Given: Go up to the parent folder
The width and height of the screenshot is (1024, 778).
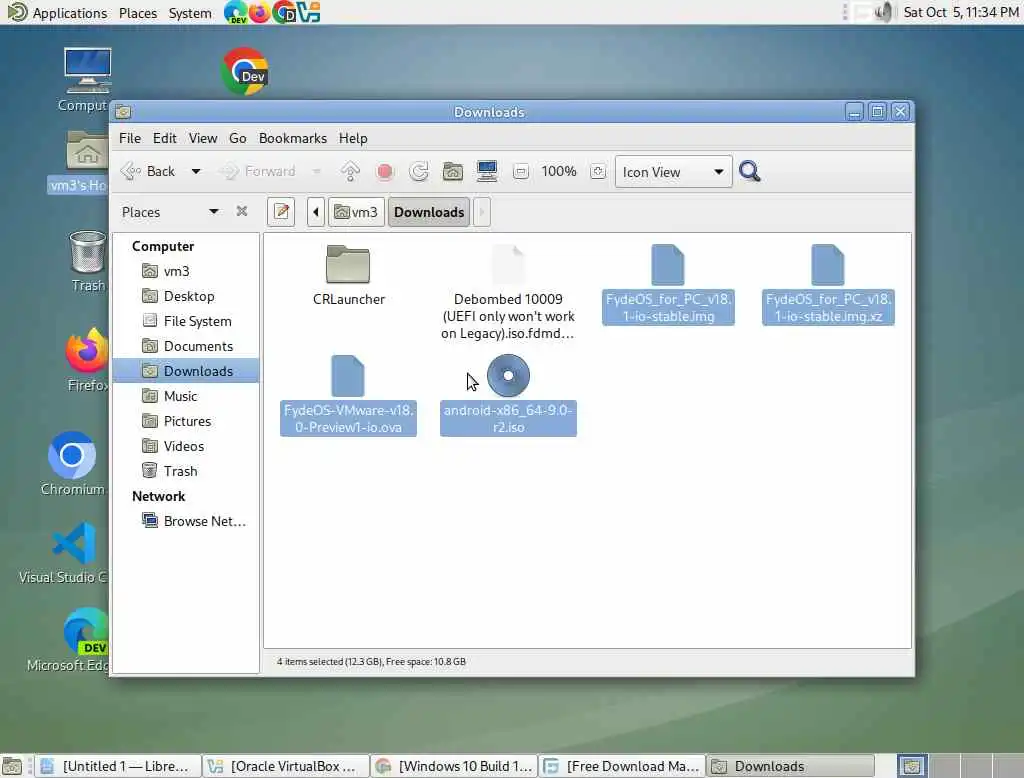Looking at the screenshot, I should pos(350,172).
